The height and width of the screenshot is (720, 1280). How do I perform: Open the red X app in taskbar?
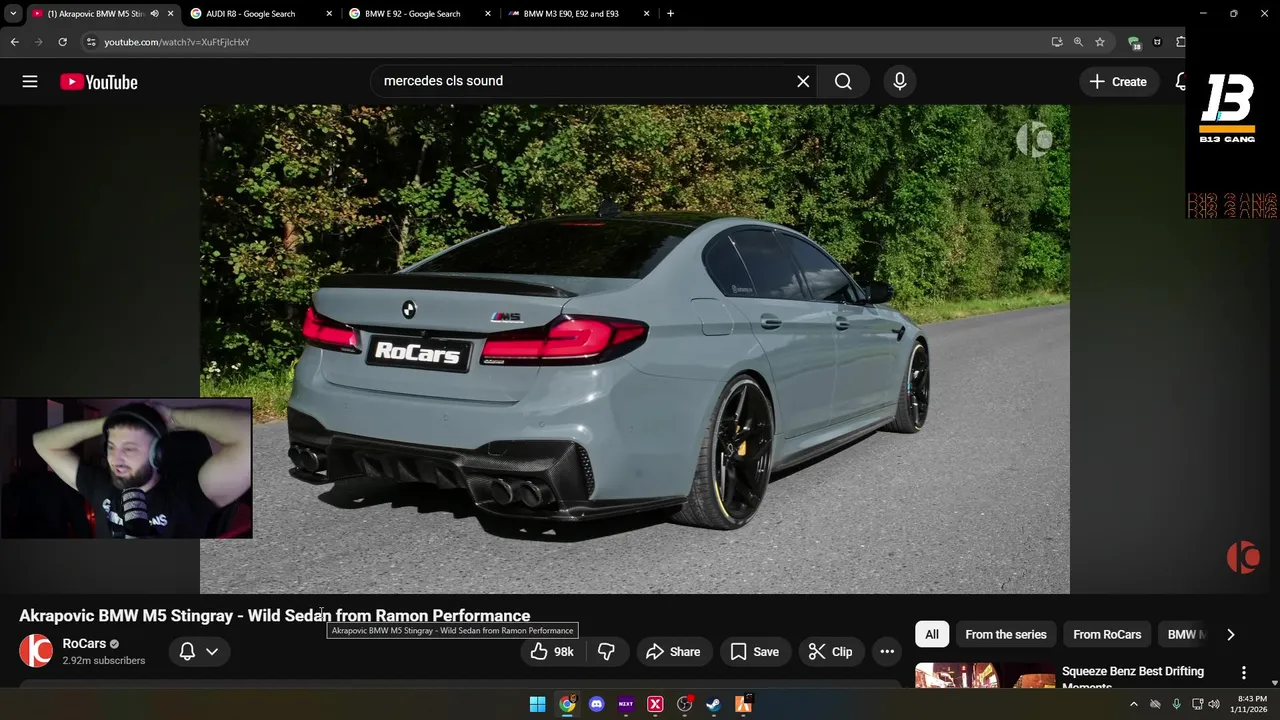tap(655, 704)
